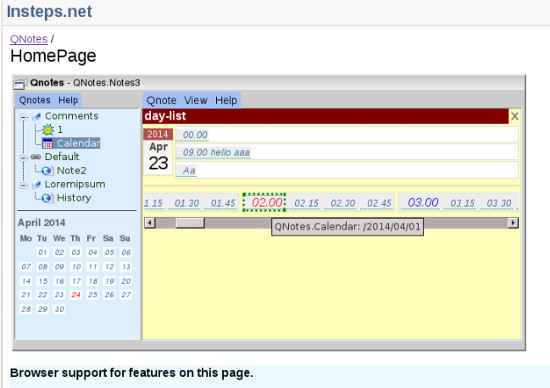550x388 pixels.
Task: Open the Help menu next to View
Action: coord(226,101)
